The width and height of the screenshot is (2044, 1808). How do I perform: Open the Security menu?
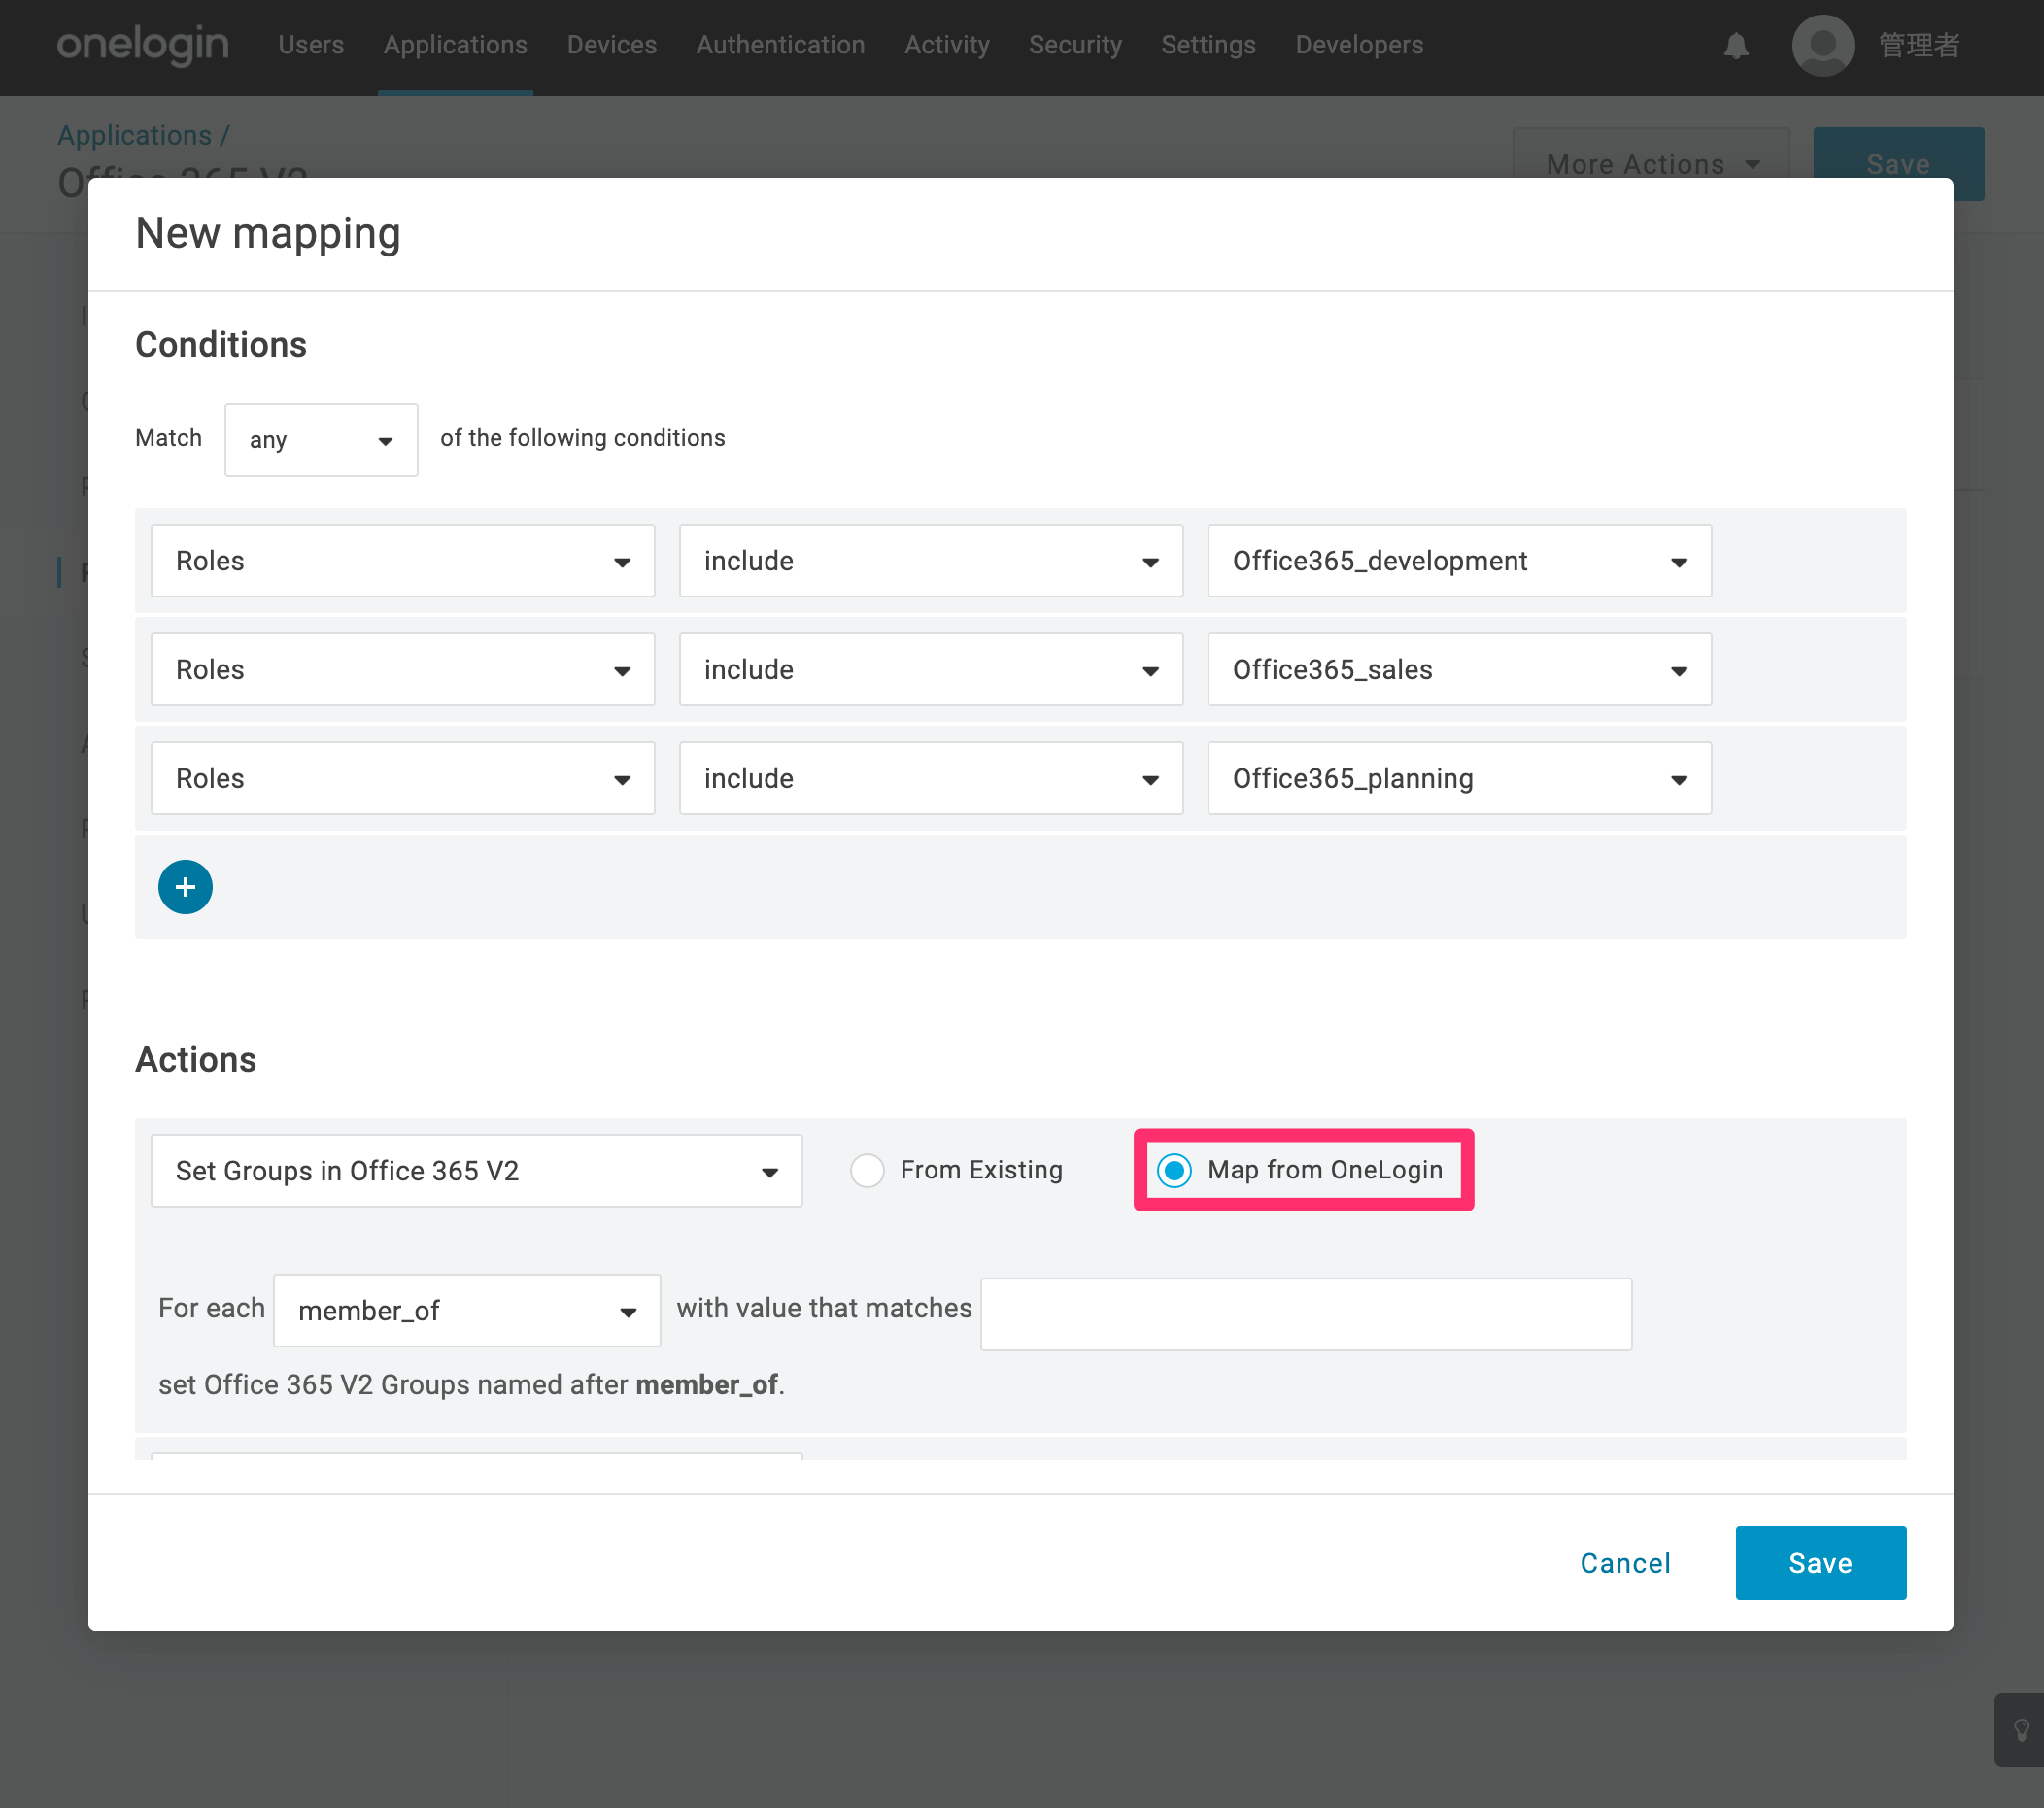pyautogui.click(x=1075, y=45)
